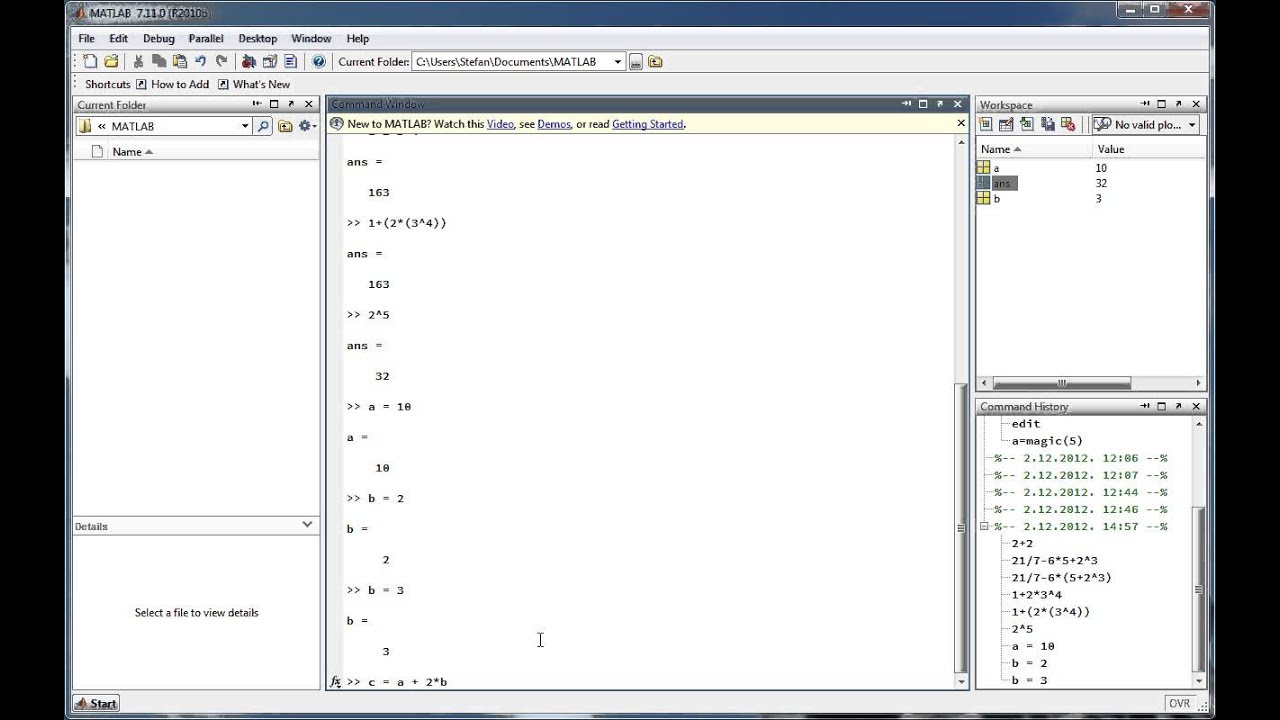This screenshot has height=720, width=1280.
Task: Go up one folder level in main toolbar
Action: [x=655, y=62]
